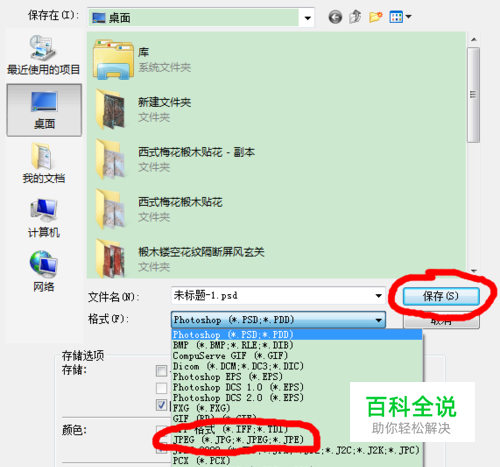Choose JPEG (*.JPG;*.JPEG;*.JPE) format option
Image resolution: width=500 pixels, height=467 pixels.
[x=297, y=440]
